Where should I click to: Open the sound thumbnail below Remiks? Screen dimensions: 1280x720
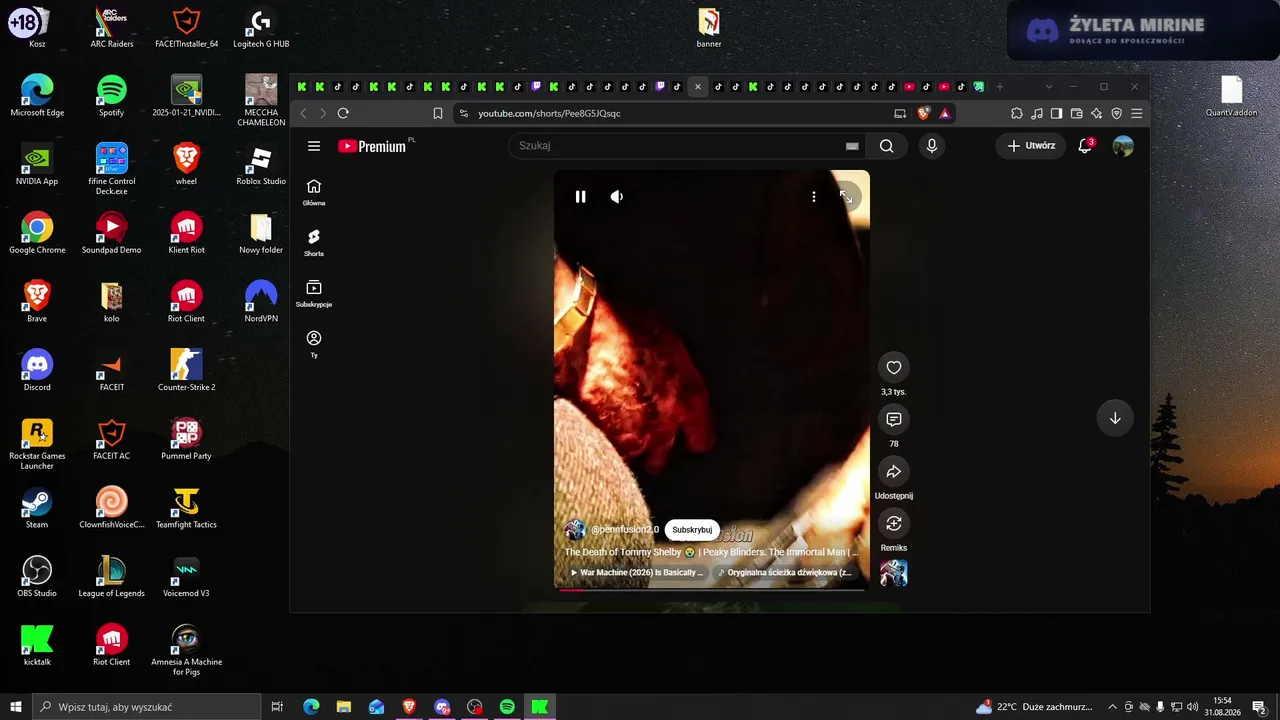click(894, 573)
